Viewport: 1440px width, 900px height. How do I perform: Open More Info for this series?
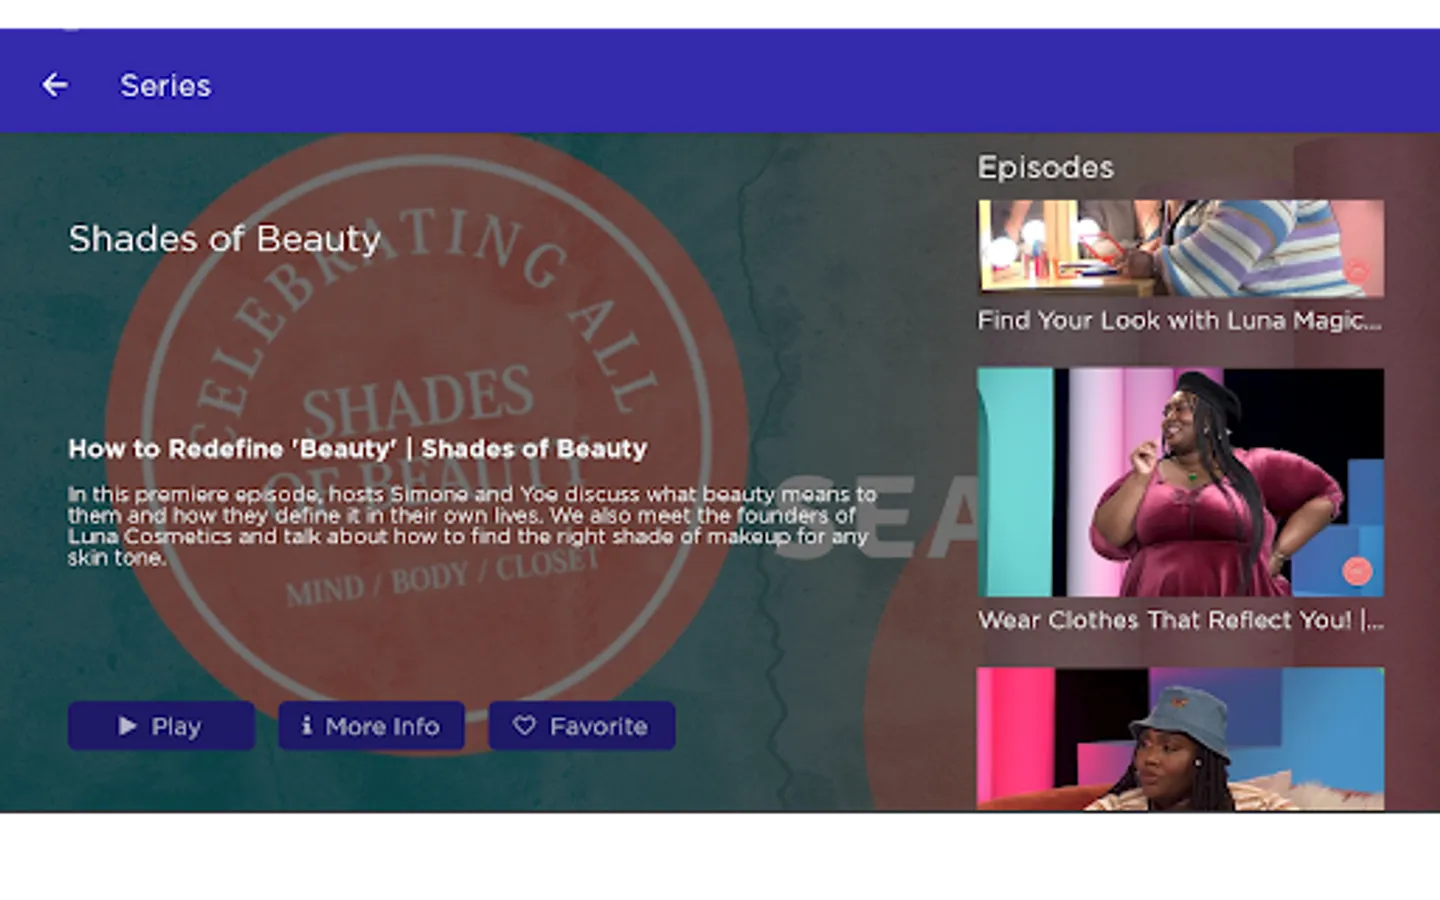click(x=371, y=726)
